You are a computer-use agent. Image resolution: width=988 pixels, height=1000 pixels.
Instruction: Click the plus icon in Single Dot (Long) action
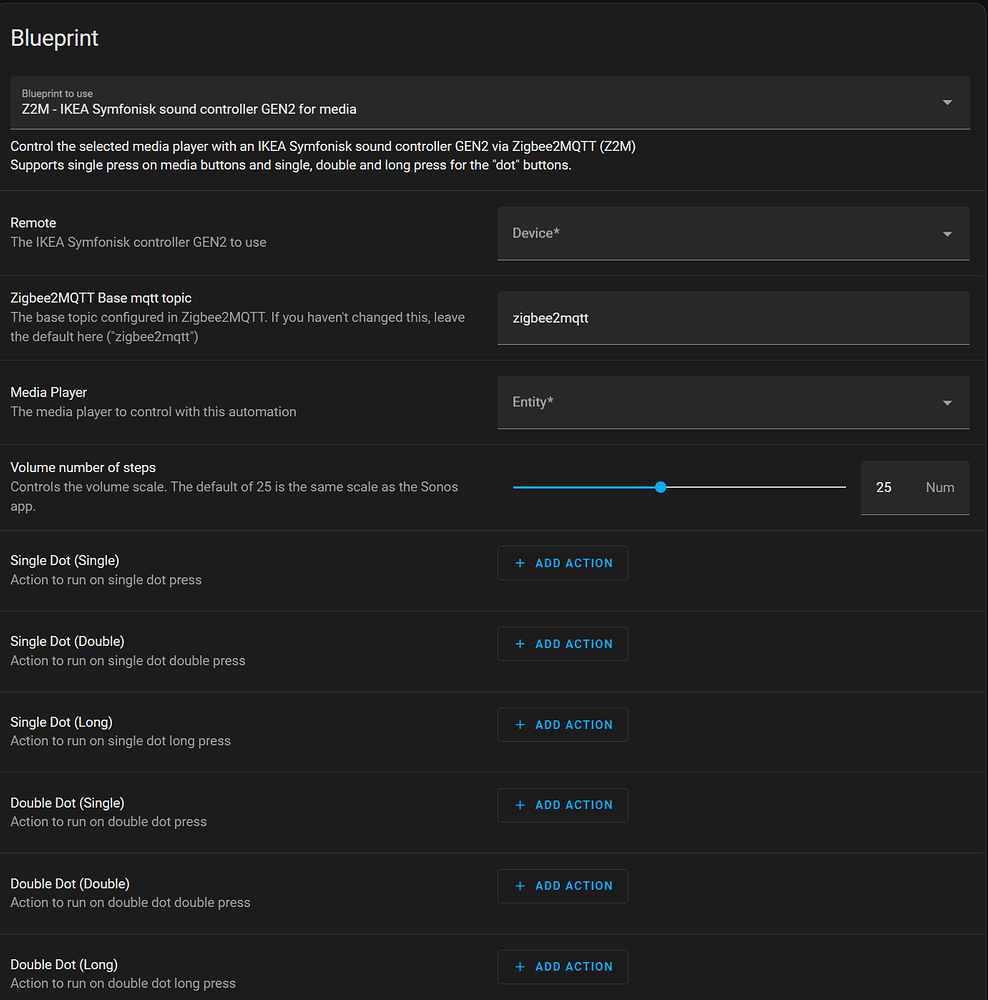tap(520, 724)
